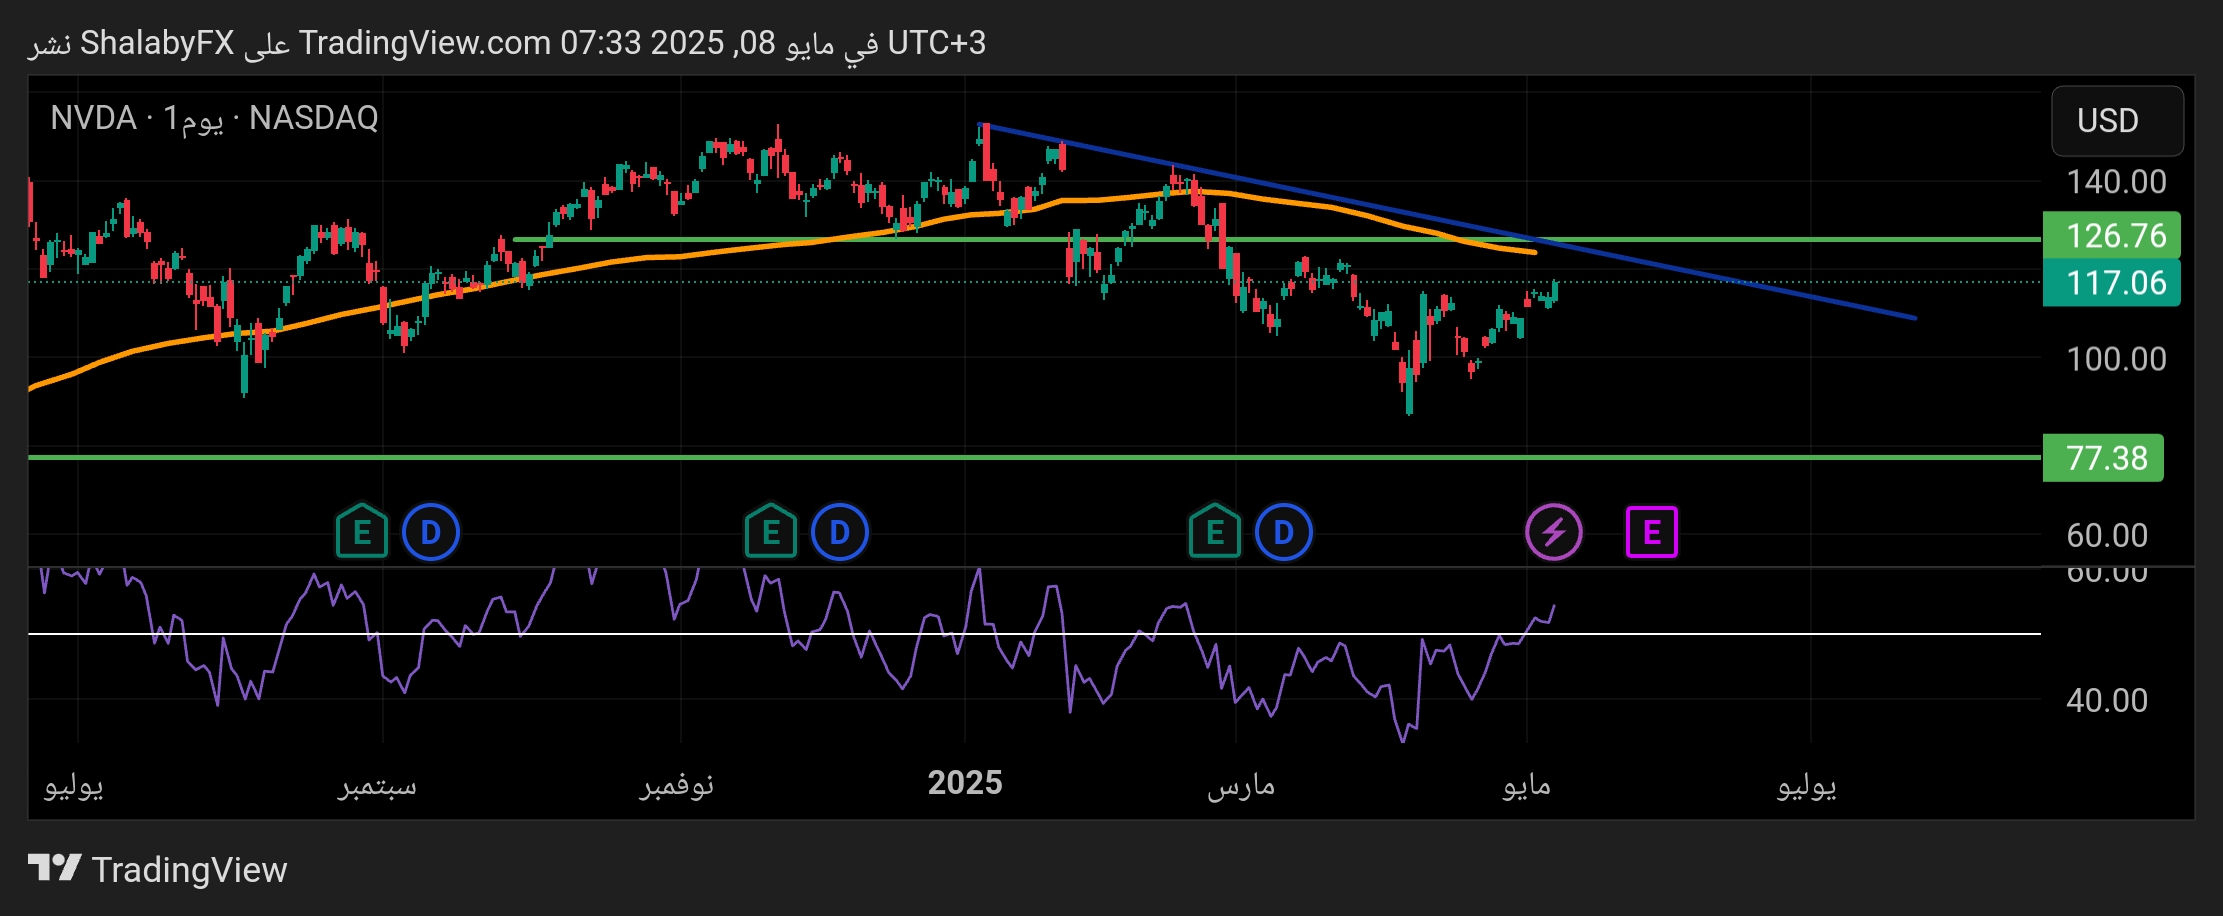Click the magenta upcoming earnings E marker

1652,532
